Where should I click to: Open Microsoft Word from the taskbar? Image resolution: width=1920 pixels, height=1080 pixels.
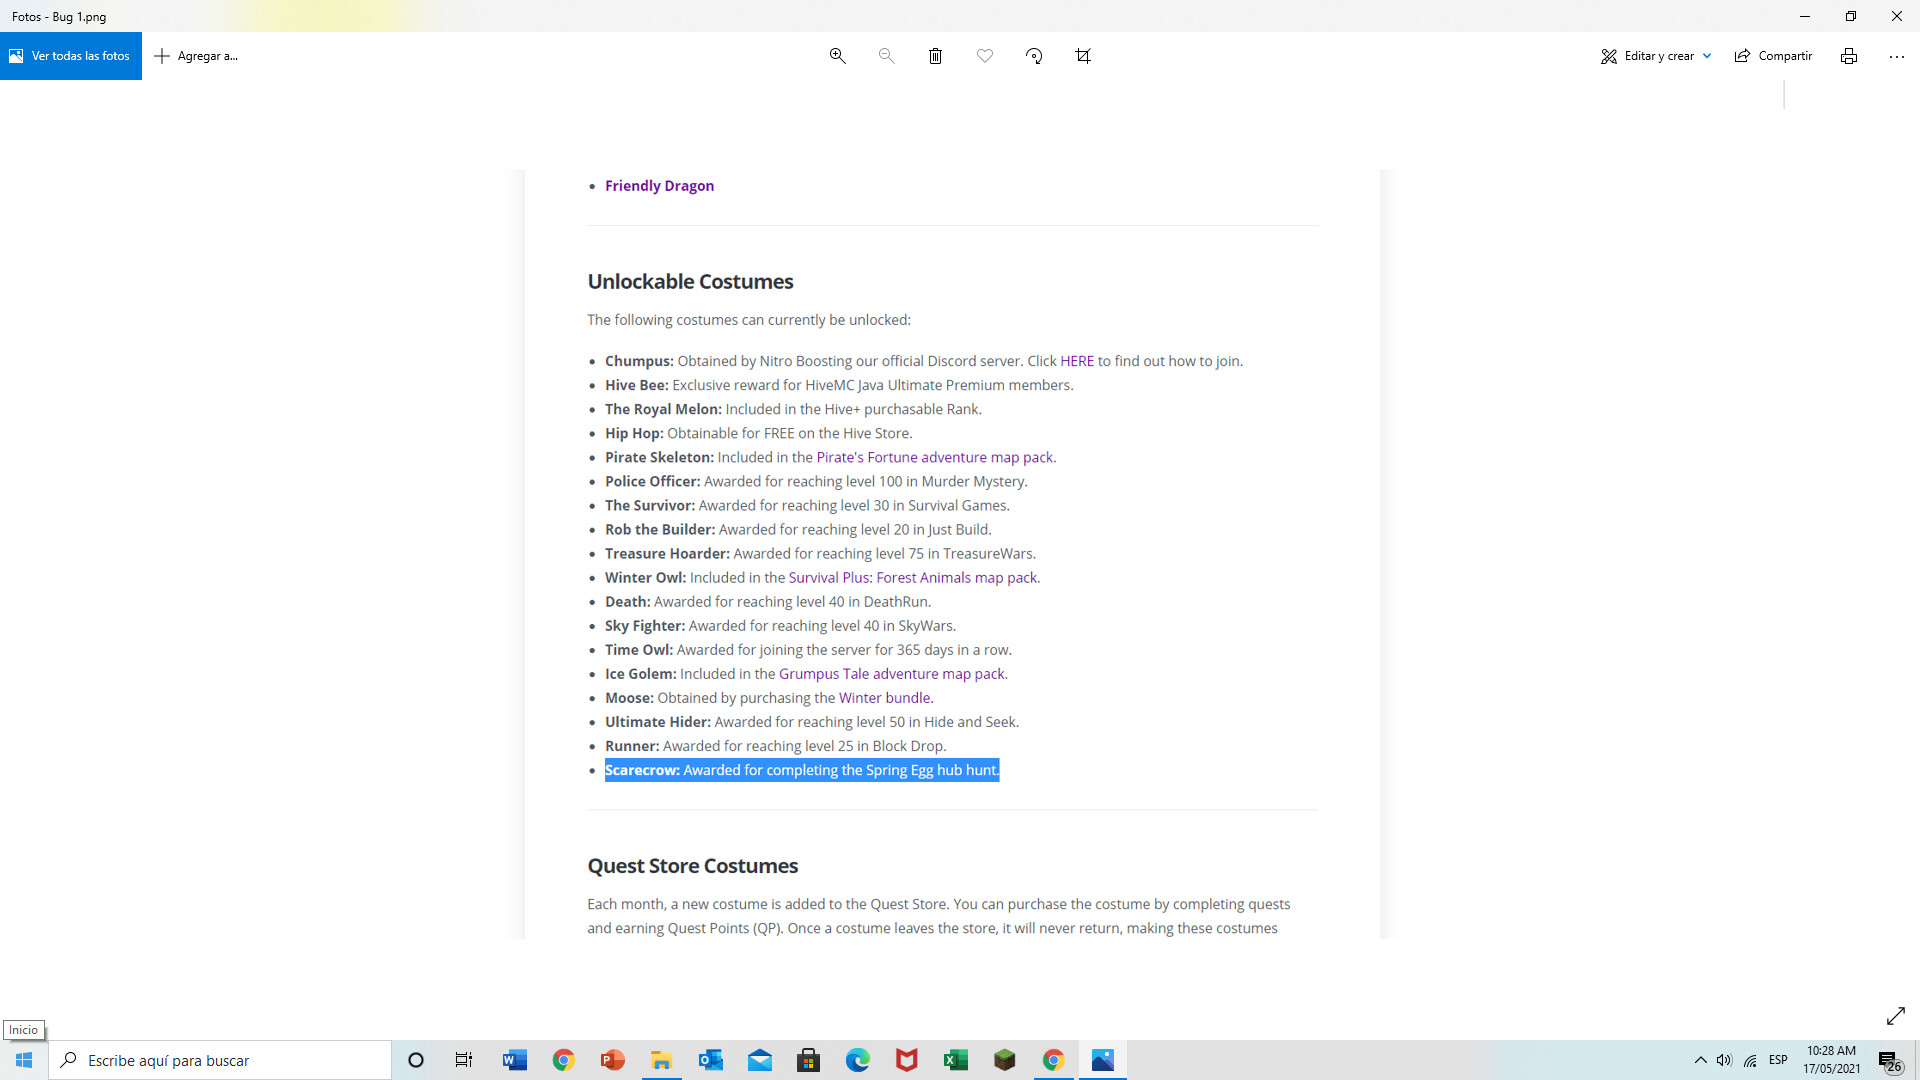(x=515, y=1060)
